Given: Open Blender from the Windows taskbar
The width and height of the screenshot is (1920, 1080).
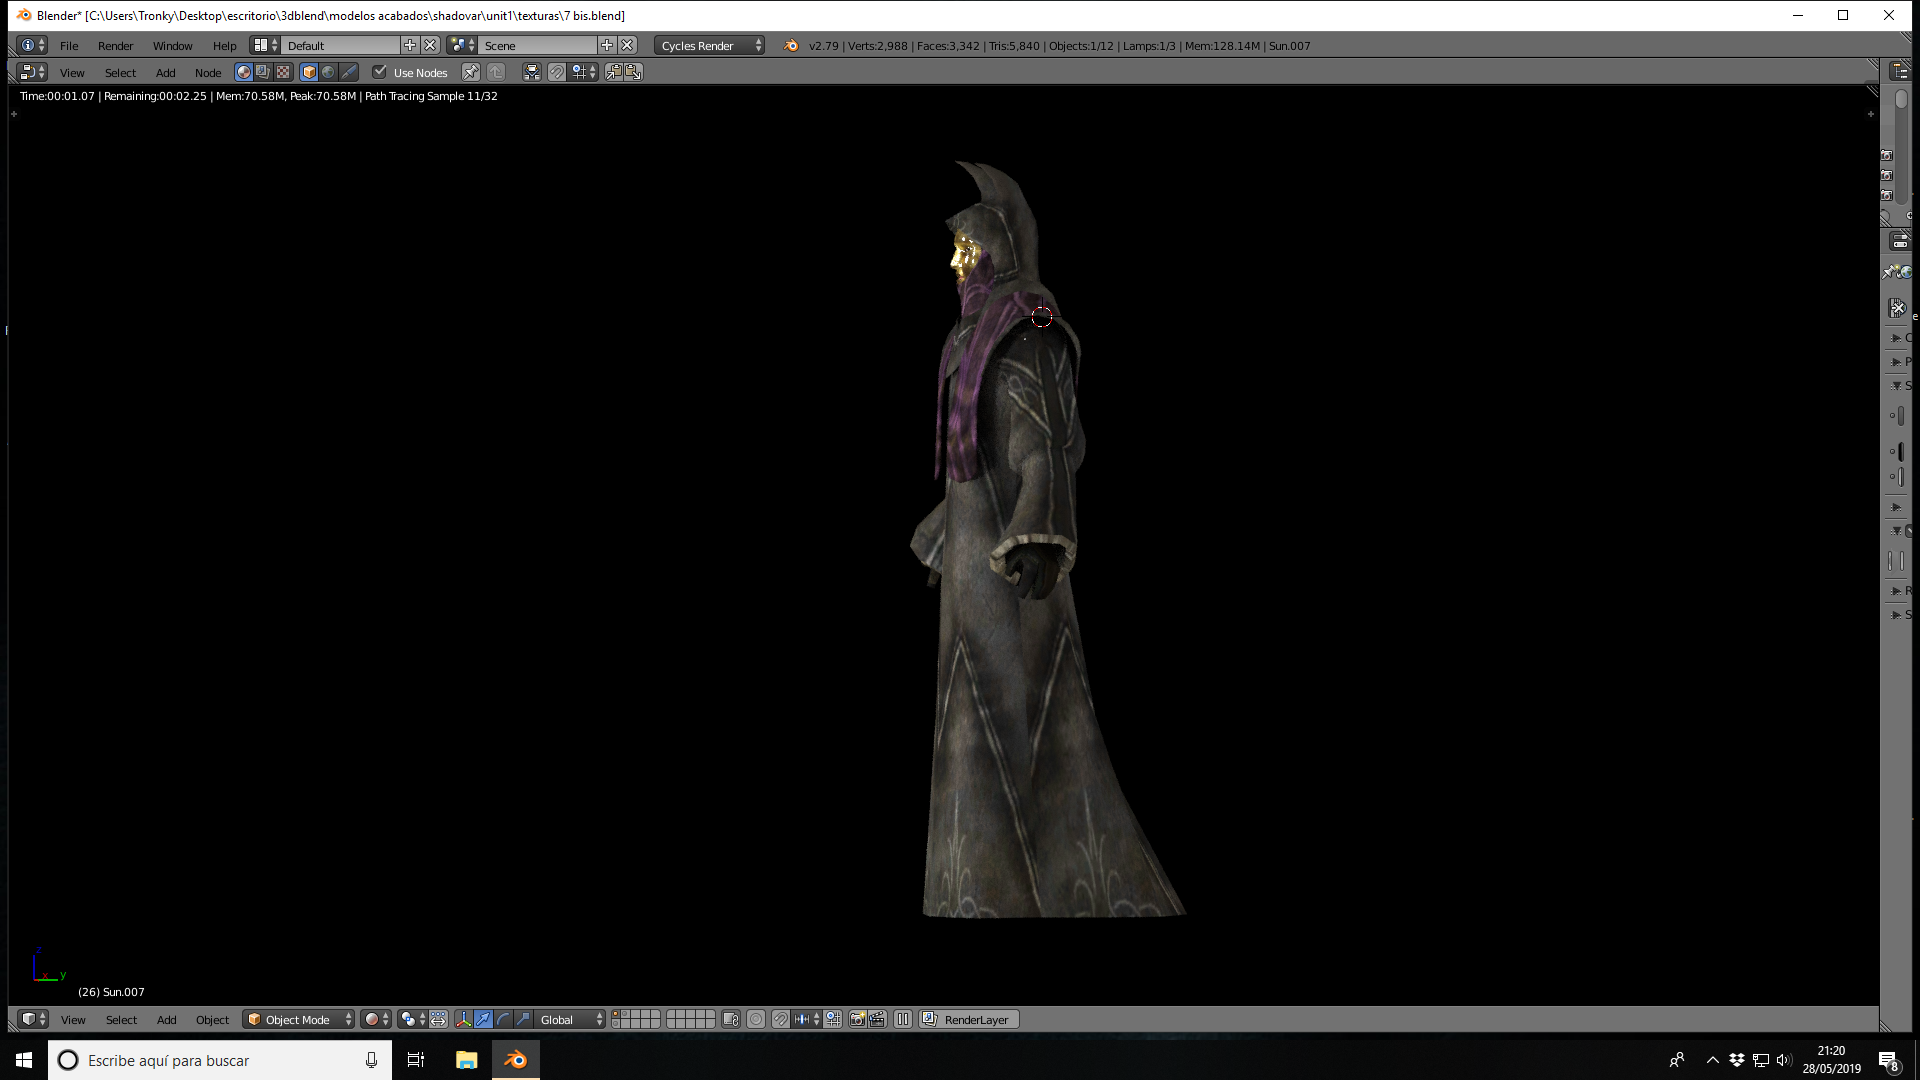Looking at the screenshot, I should click(x=515, y=1060).
